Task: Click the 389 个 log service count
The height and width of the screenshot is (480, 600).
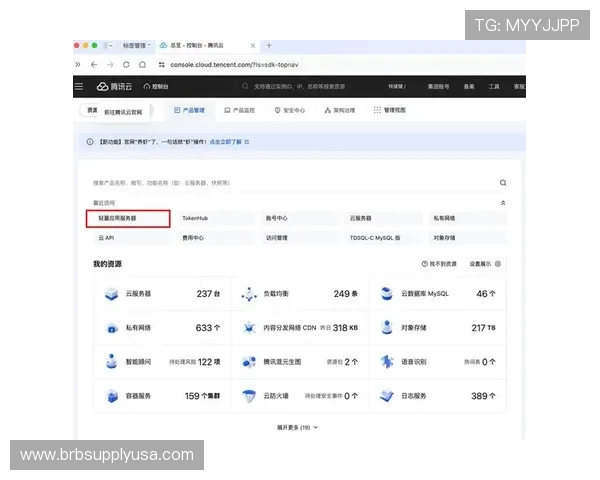Action: coord(483,396)
